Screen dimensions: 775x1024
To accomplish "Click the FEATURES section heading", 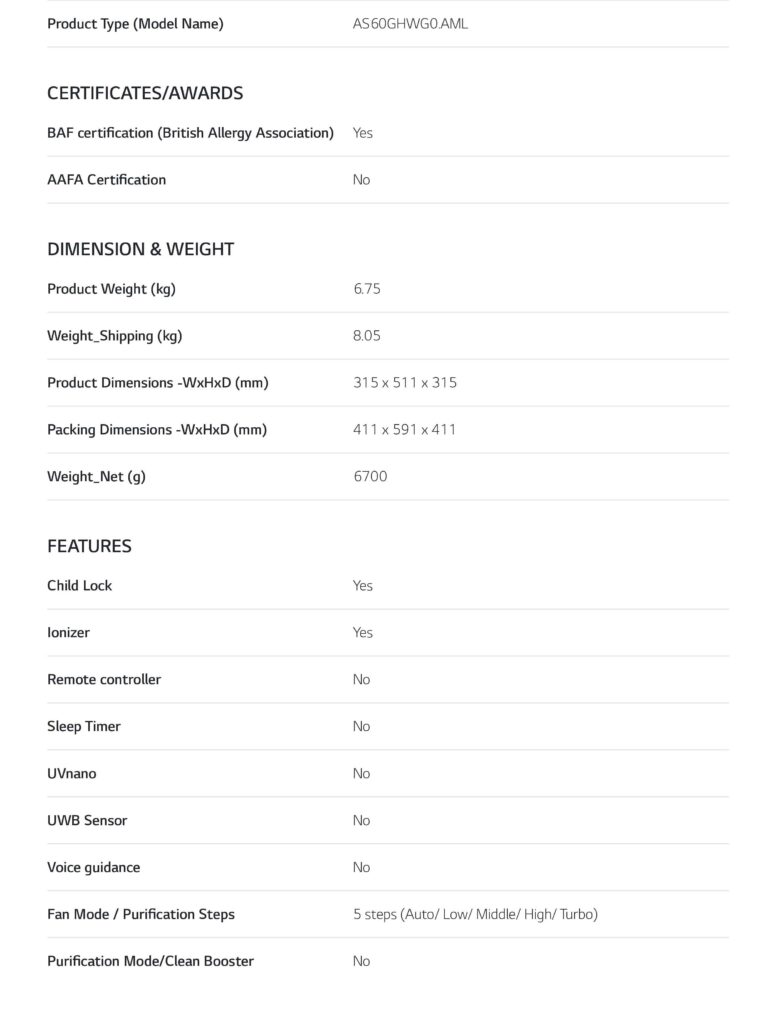I will [x=89, y=546].
